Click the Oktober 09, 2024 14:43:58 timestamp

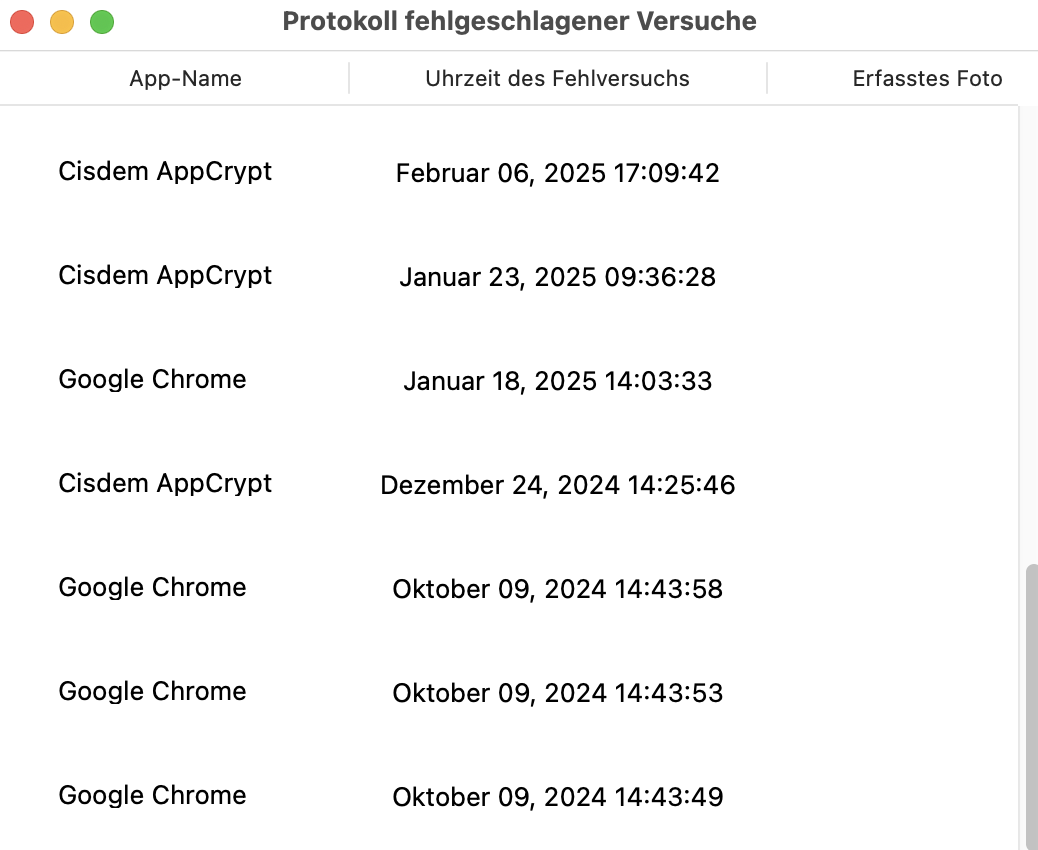click(557, 590)
